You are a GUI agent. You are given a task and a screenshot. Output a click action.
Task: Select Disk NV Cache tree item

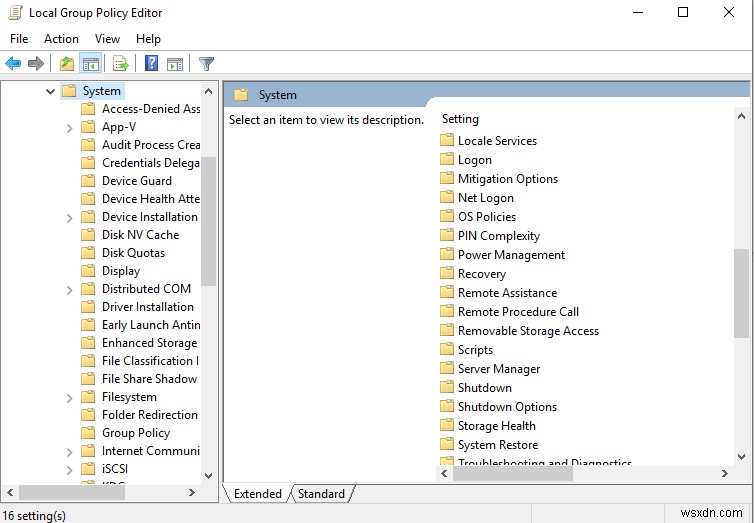pyautogui.click(x=140, y=235)
